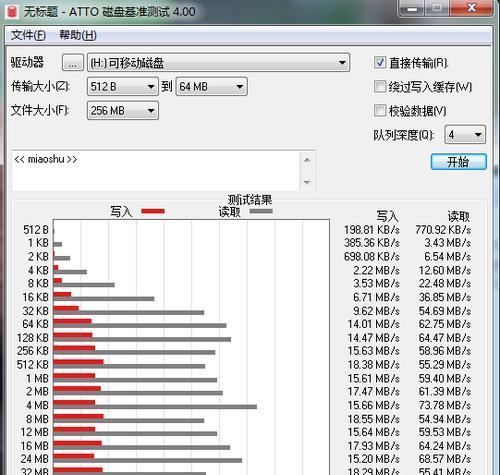Click into the << miaoshu >> description field
Screen dimensions: 500x475
156,171
